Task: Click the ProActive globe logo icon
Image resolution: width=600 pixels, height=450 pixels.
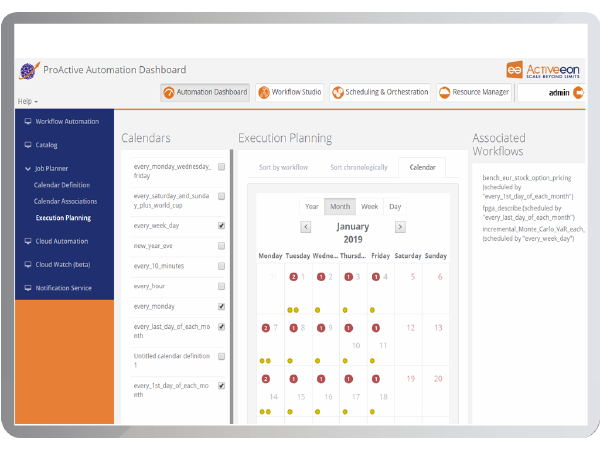Action: coord(29,70)
